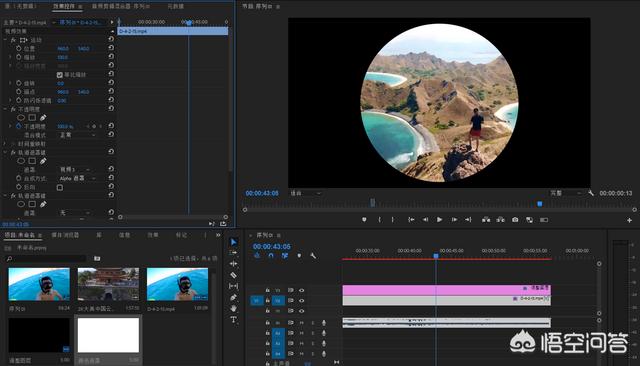Viewport: 640px width, 366px height.
Task: Select the Slip tool
Action: pos(233,286)
